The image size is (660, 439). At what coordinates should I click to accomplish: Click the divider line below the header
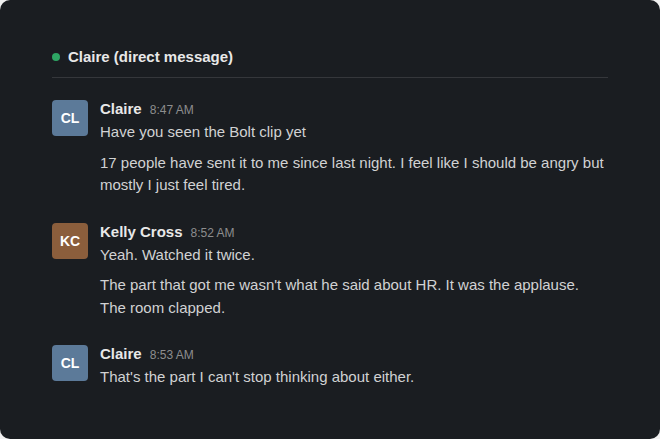330,77
